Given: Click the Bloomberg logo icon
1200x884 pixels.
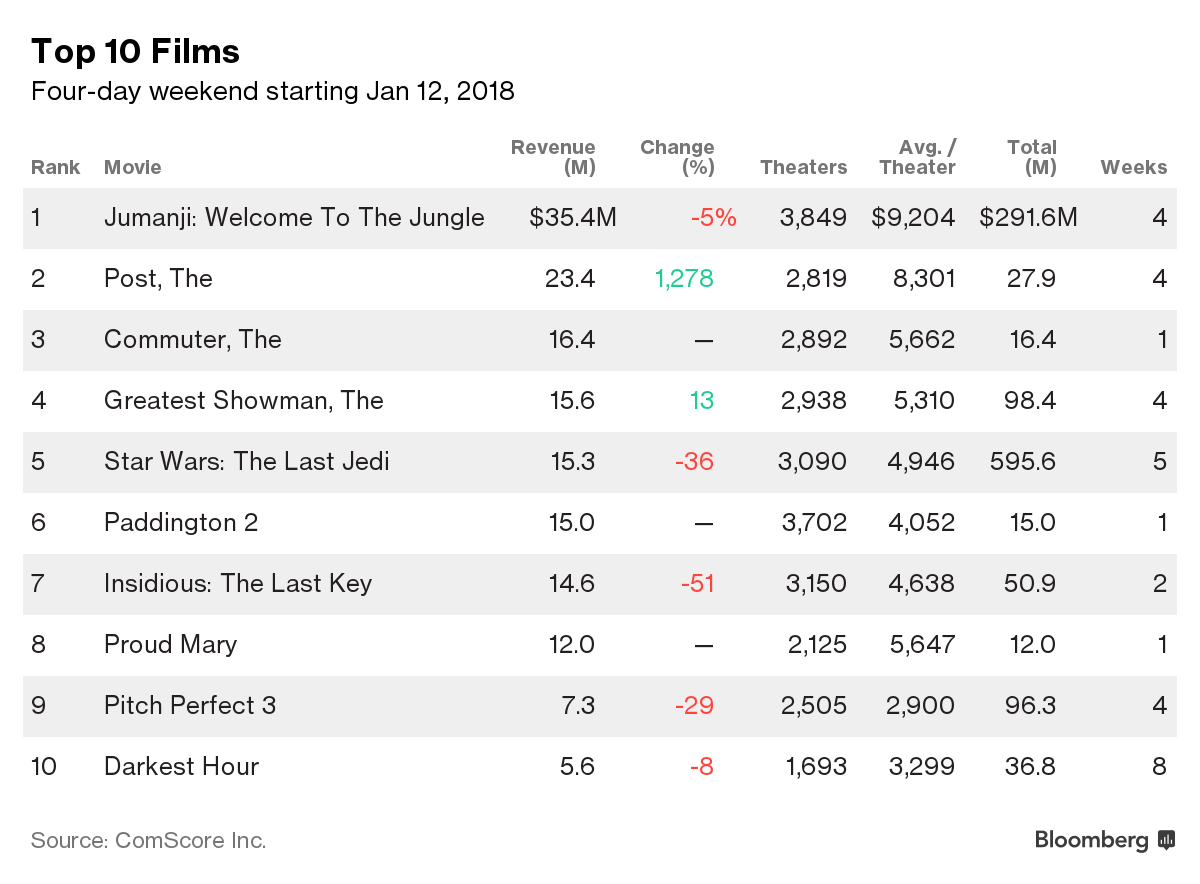Looking at the screenshot, I should point(1165,840).
